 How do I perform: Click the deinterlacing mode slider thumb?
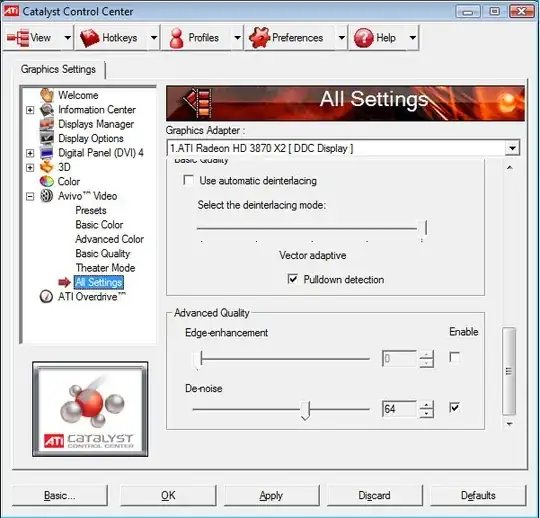[423, 230]
